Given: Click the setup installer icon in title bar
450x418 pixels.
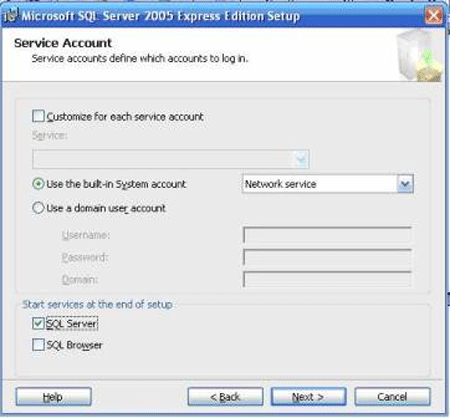Looking at the screenshot, I should [x=11, y=15].
